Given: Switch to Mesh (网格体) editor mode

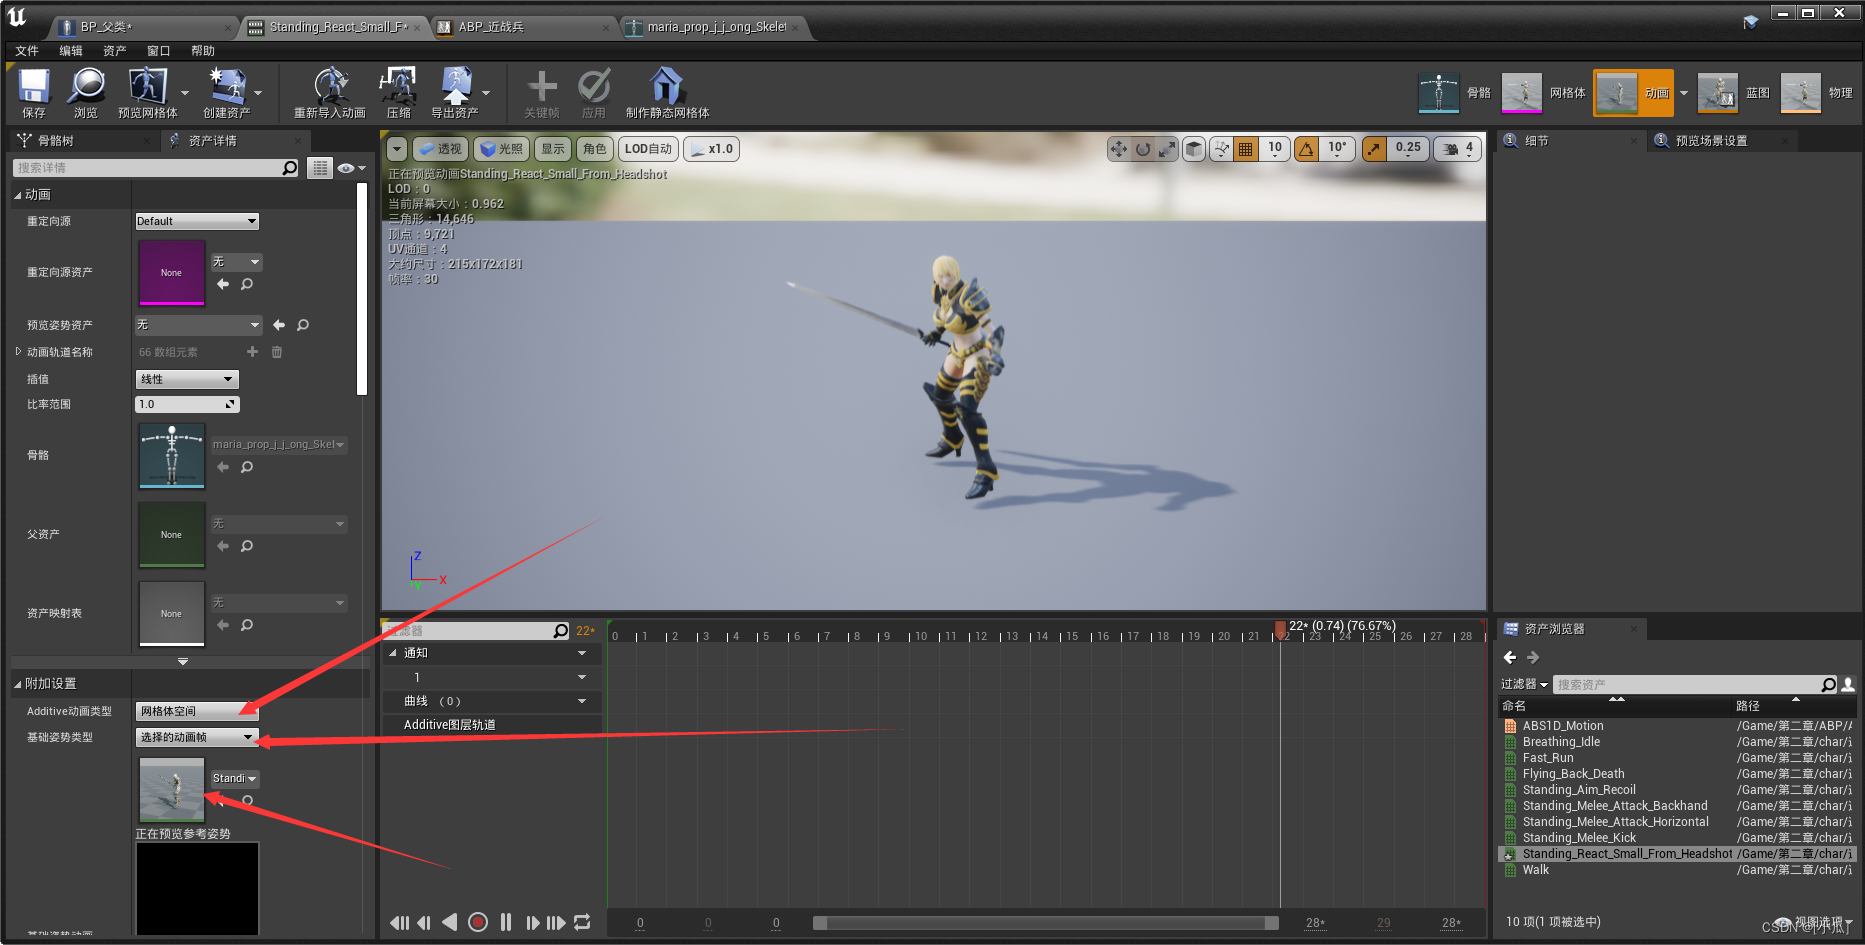Looking at the screenshot, I should pyautogui.click(x=1543, y=93).
